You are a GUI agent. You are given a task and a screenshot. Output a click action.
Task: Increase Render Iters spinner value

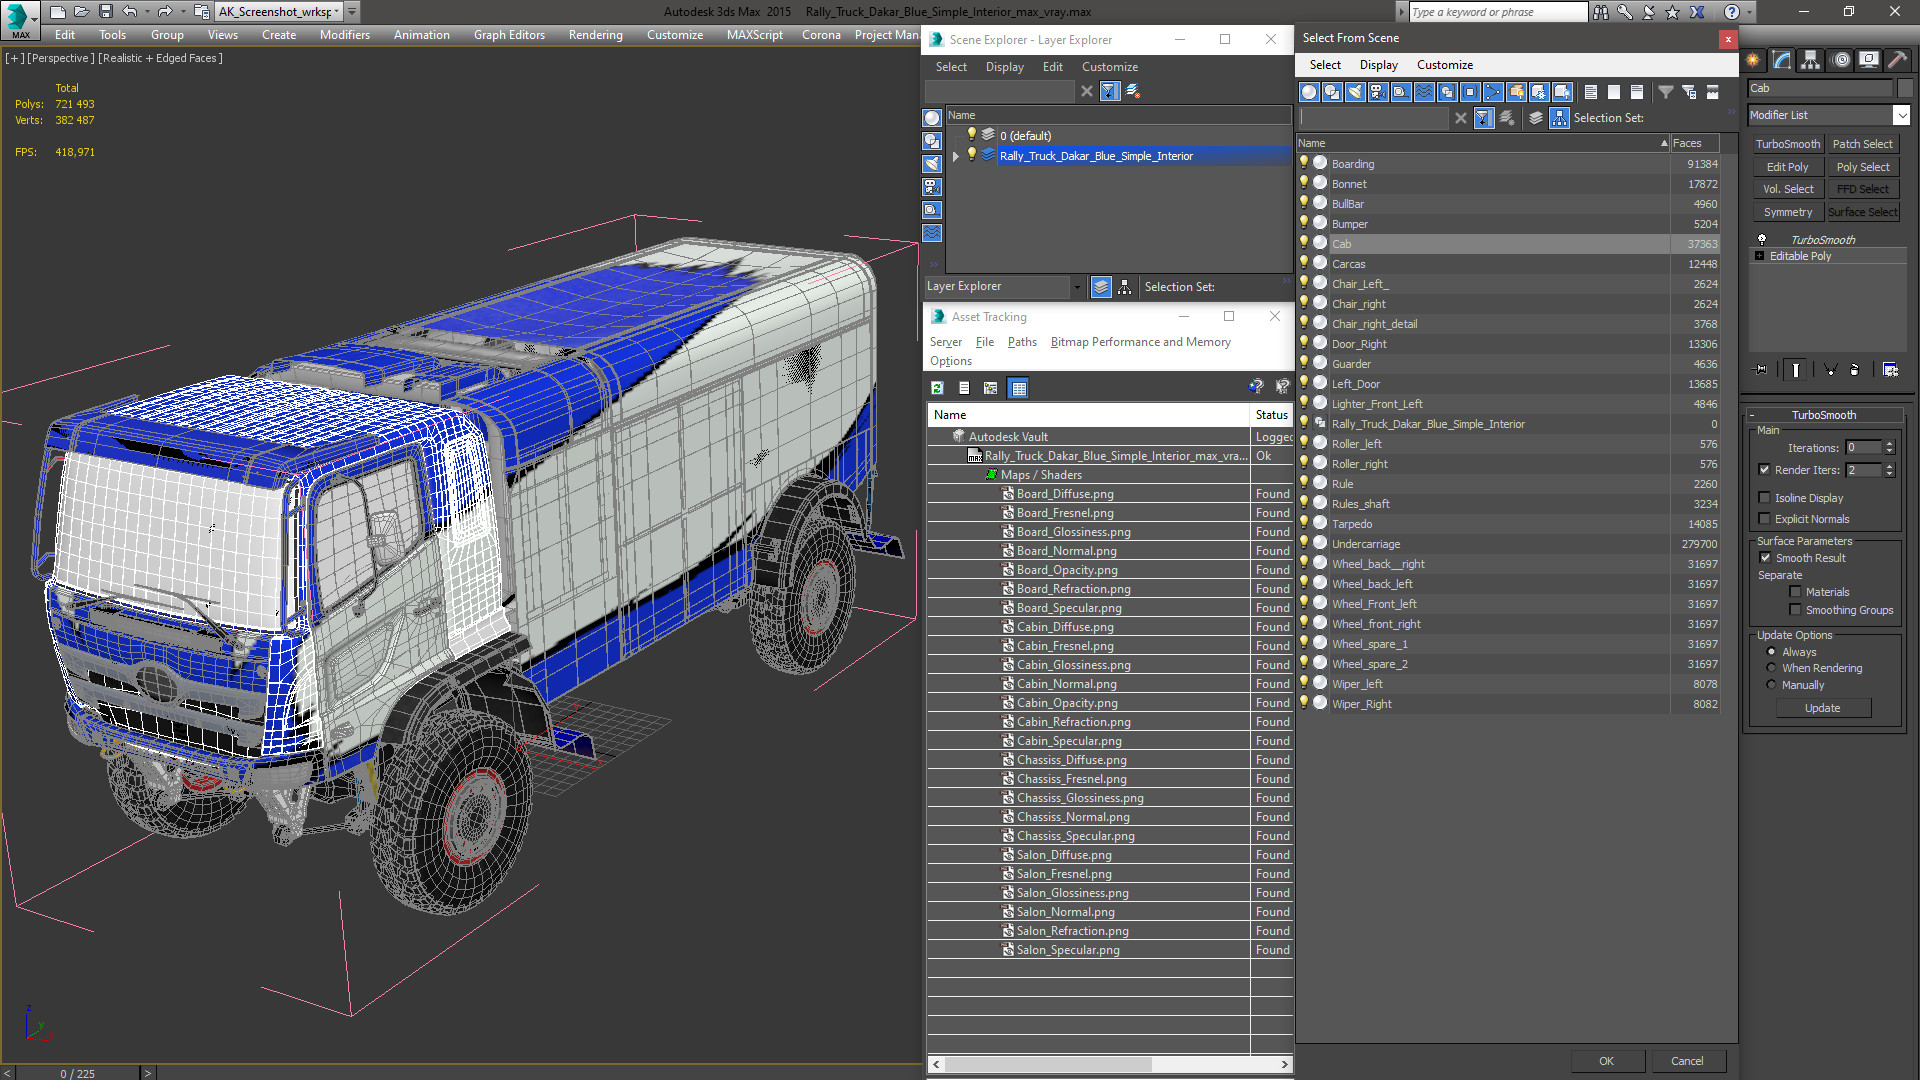click(x=1889, y=466)
